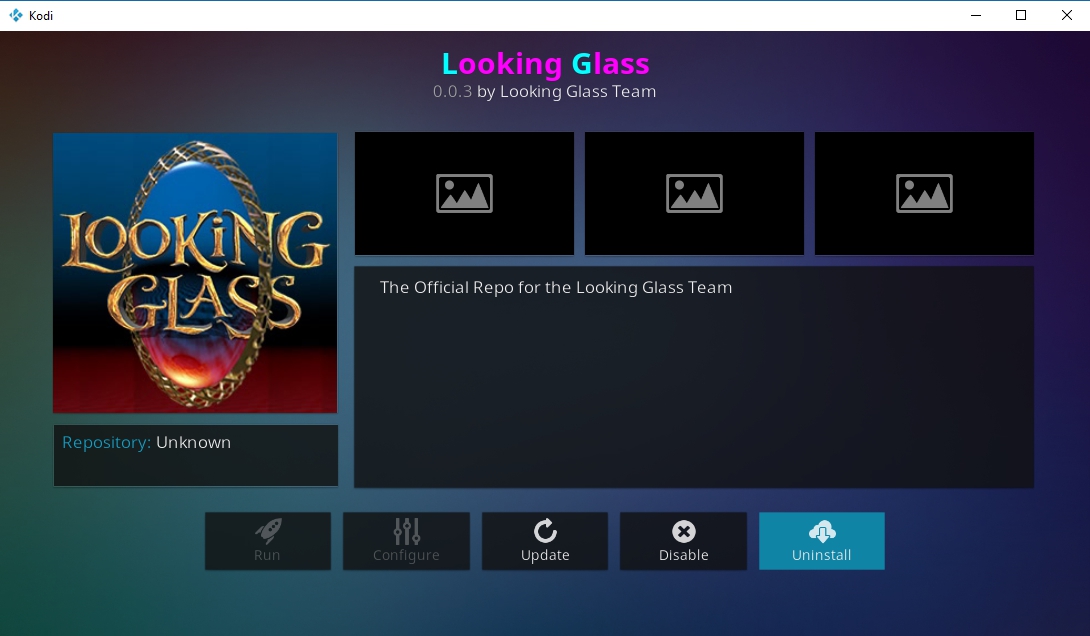Open the first screenshot placeholder thumbnail
The width and height of the screenshot is (1090, 636).
(464, 193)
